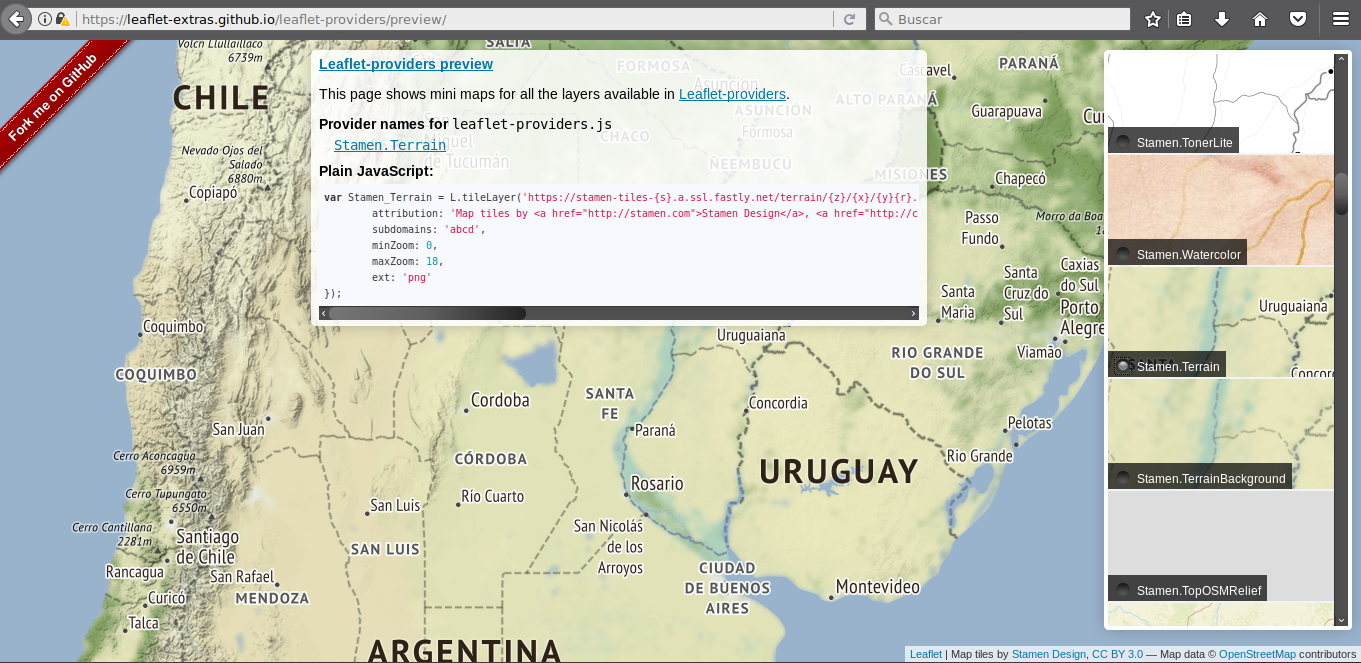Select the Stamen.TonerLite layer radio button

[1123, 142]
